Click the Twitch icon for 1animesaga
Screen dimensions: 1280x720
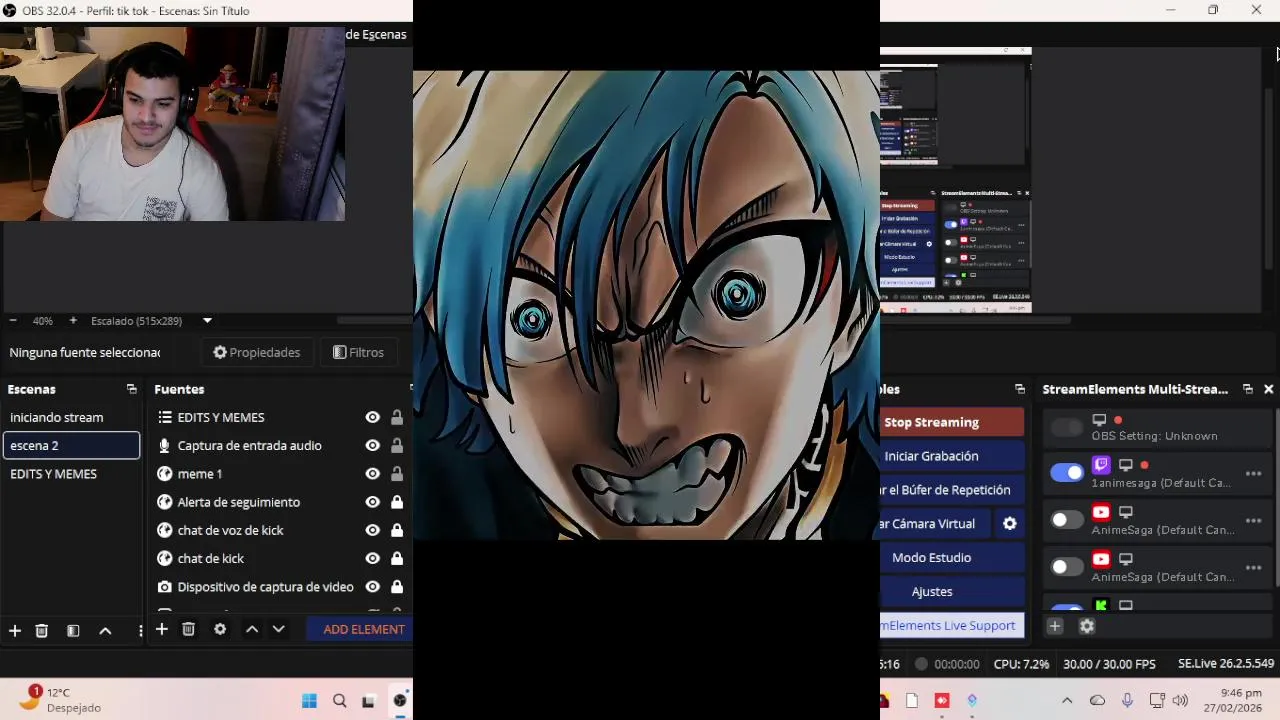coord(1101,465)
